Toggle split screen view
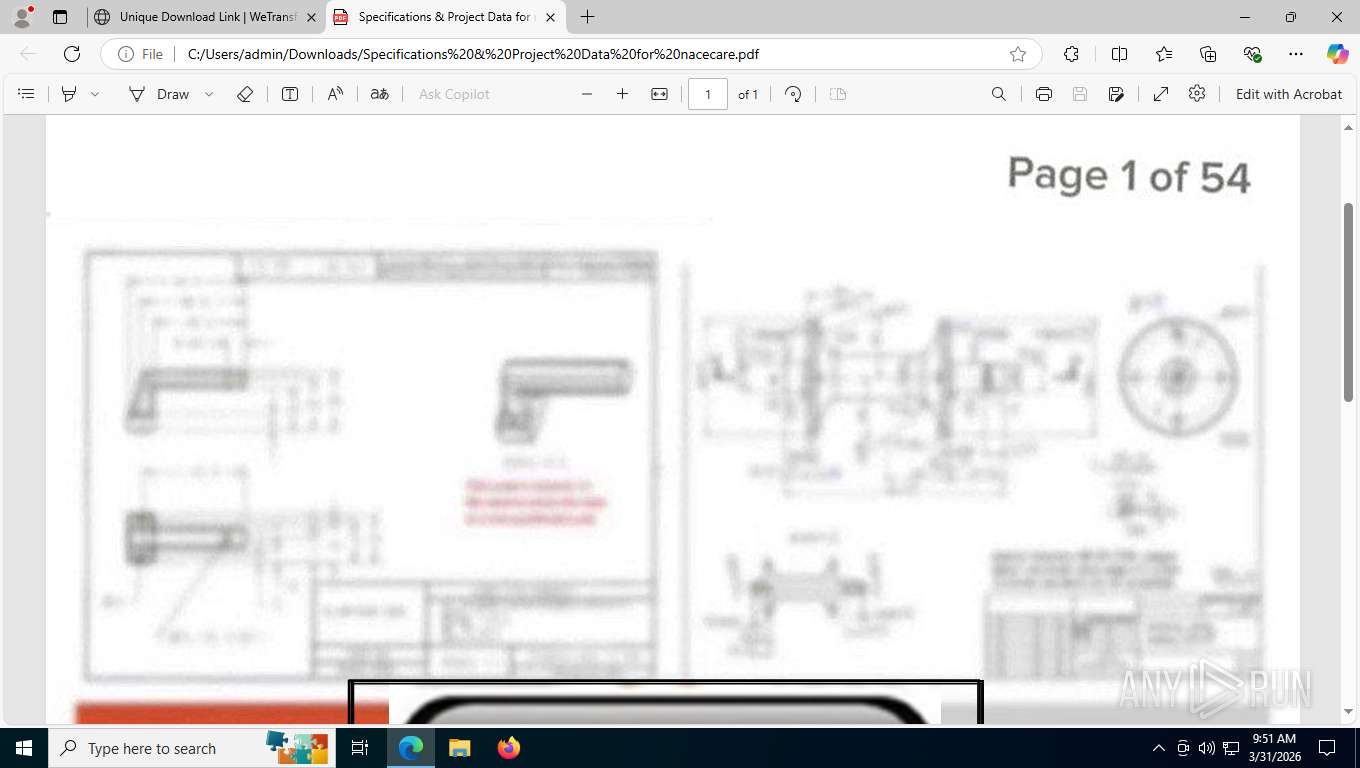This screenshot has width=1360, height=768. click(x=1120, y=54)
